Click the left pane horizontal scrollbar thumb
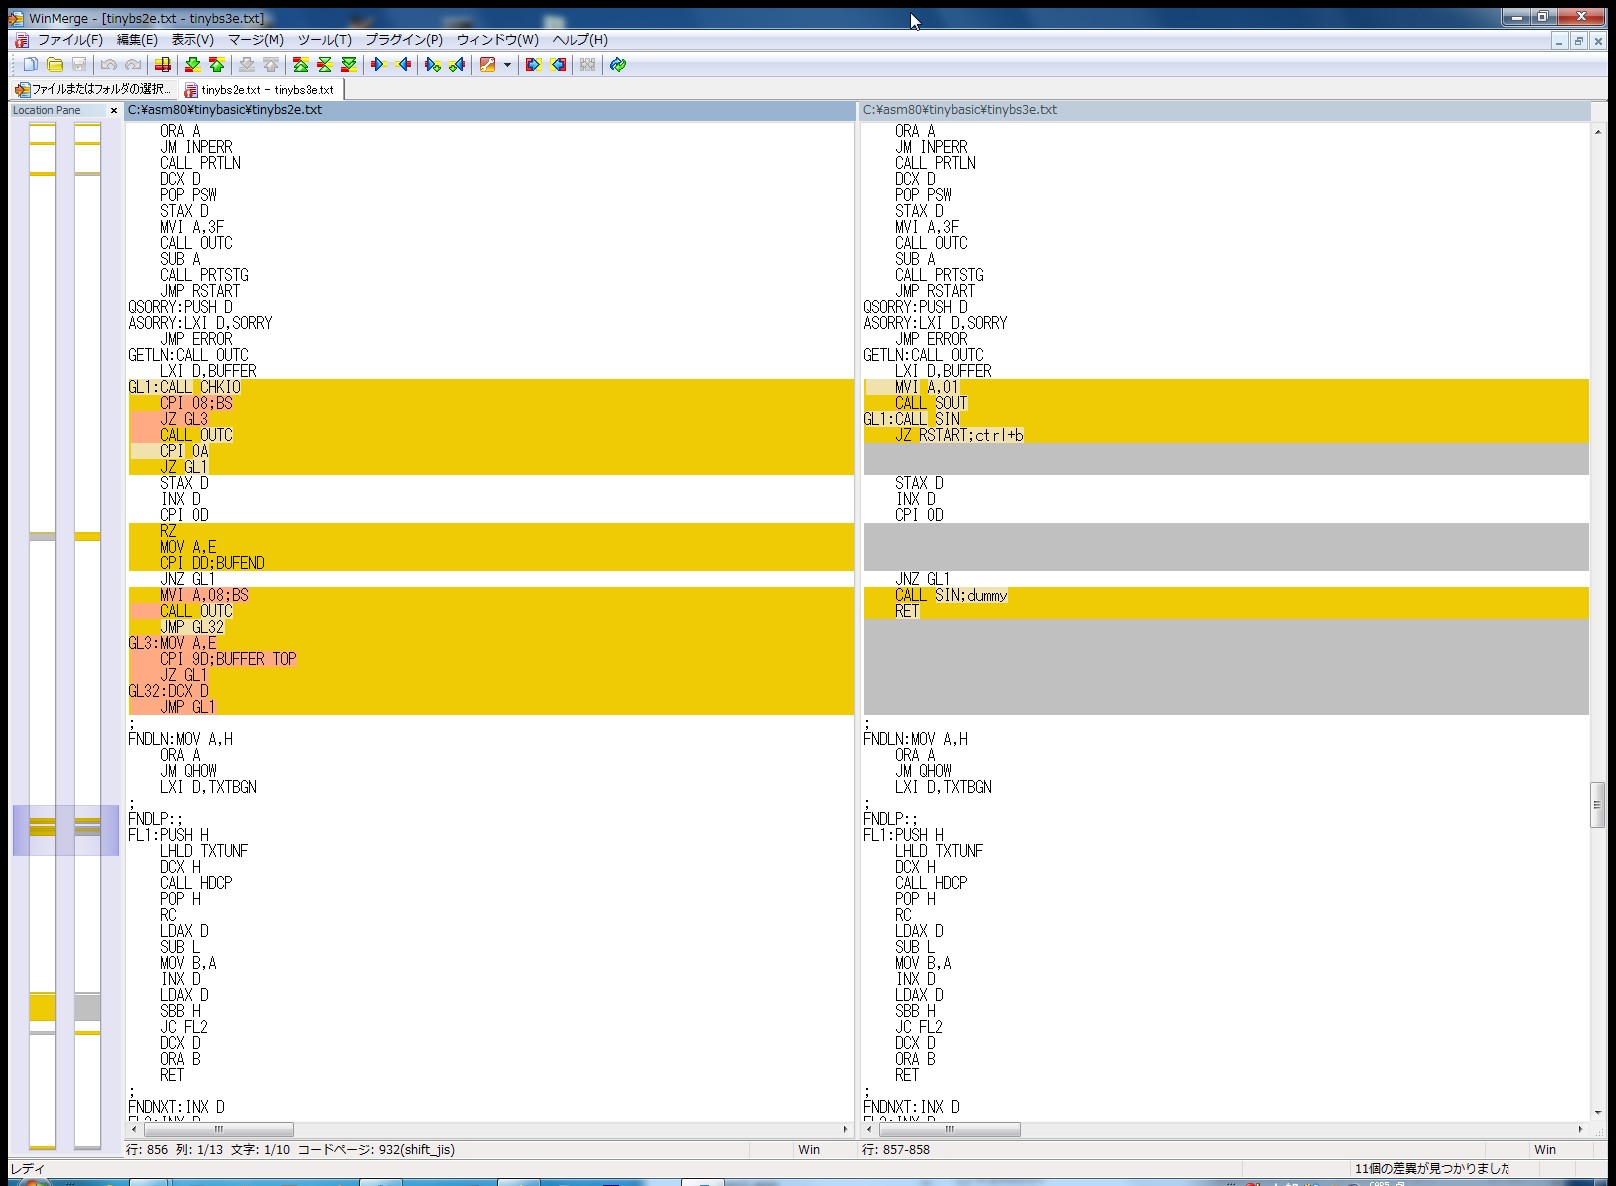Image resolution: width=1616 pixels, height=1186 pixels. click(218, 1129)
